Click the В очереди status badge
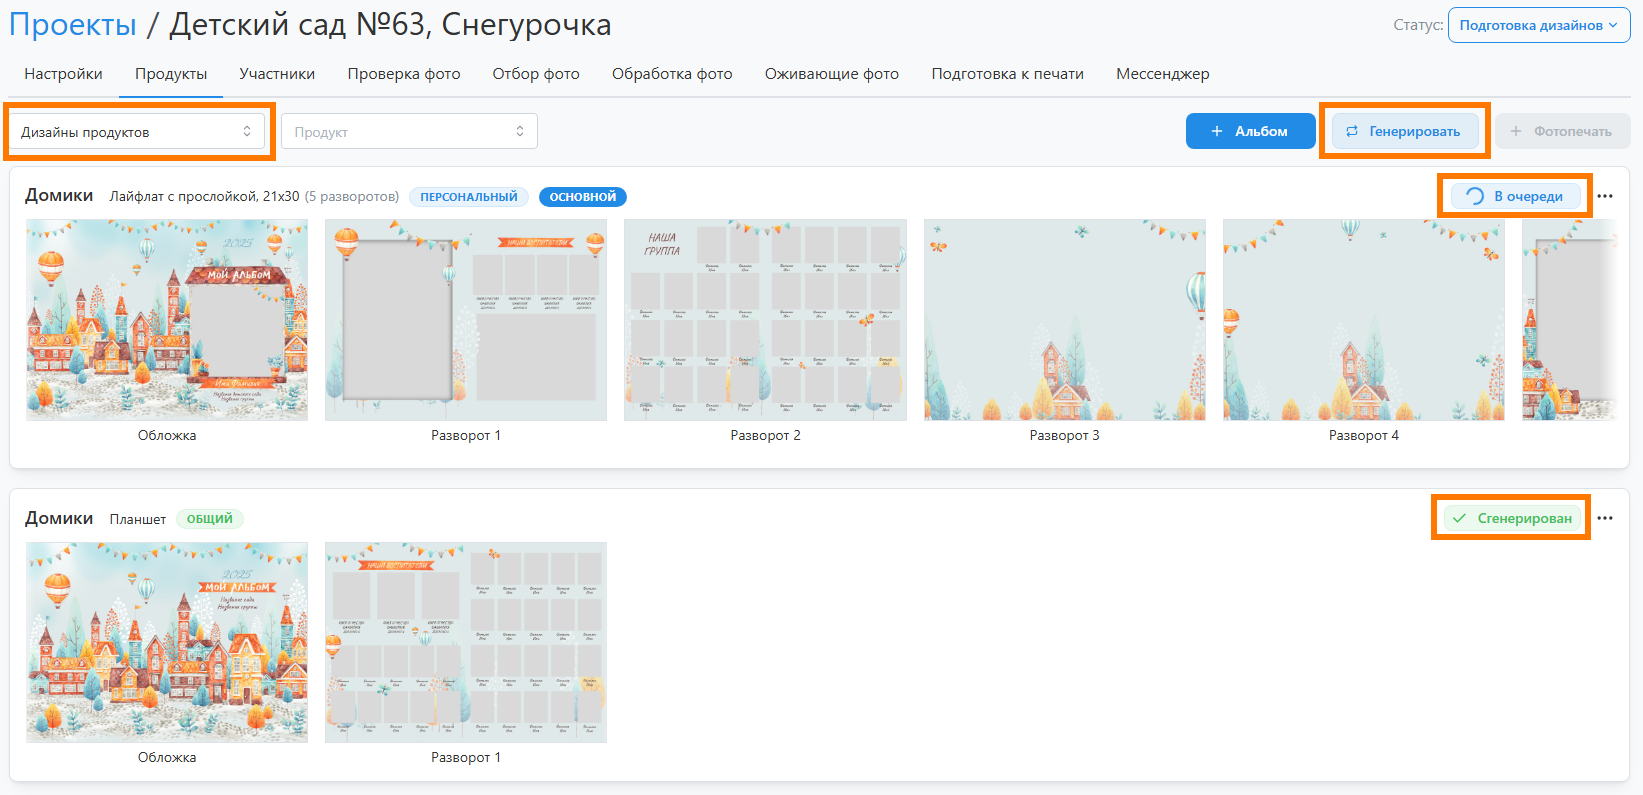This screenshot has width=1643, height=795. 1516,196
